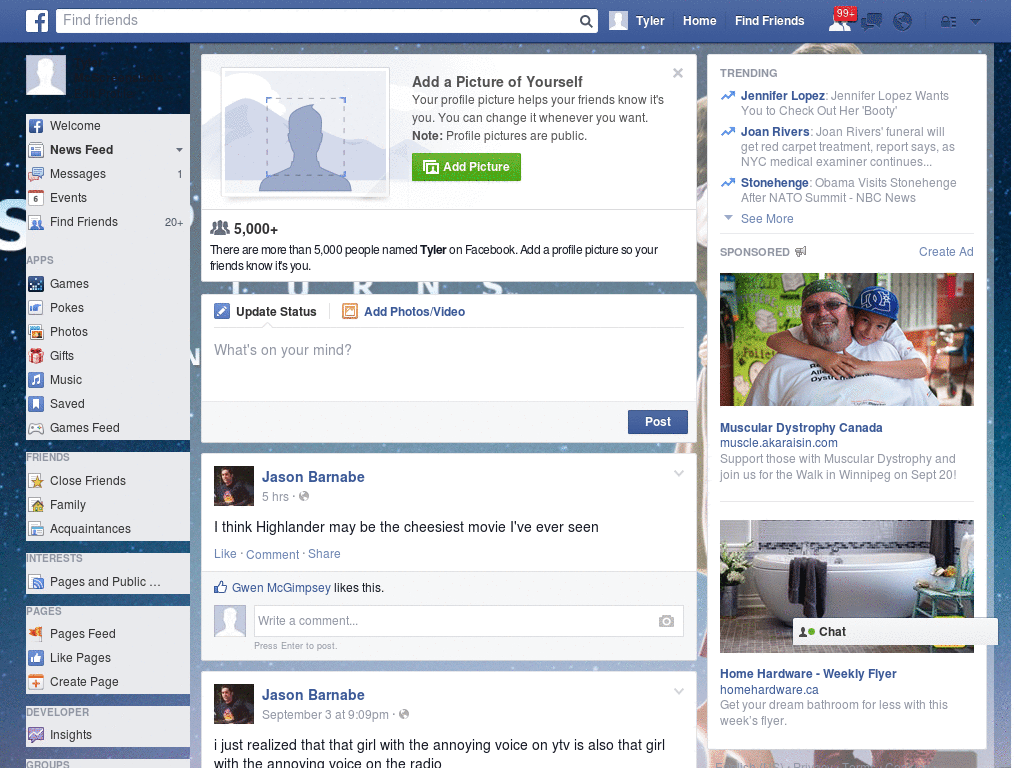Open the Music app icon
The width and height of the screenshot is (1024, 768).
[x=36, y=380]
